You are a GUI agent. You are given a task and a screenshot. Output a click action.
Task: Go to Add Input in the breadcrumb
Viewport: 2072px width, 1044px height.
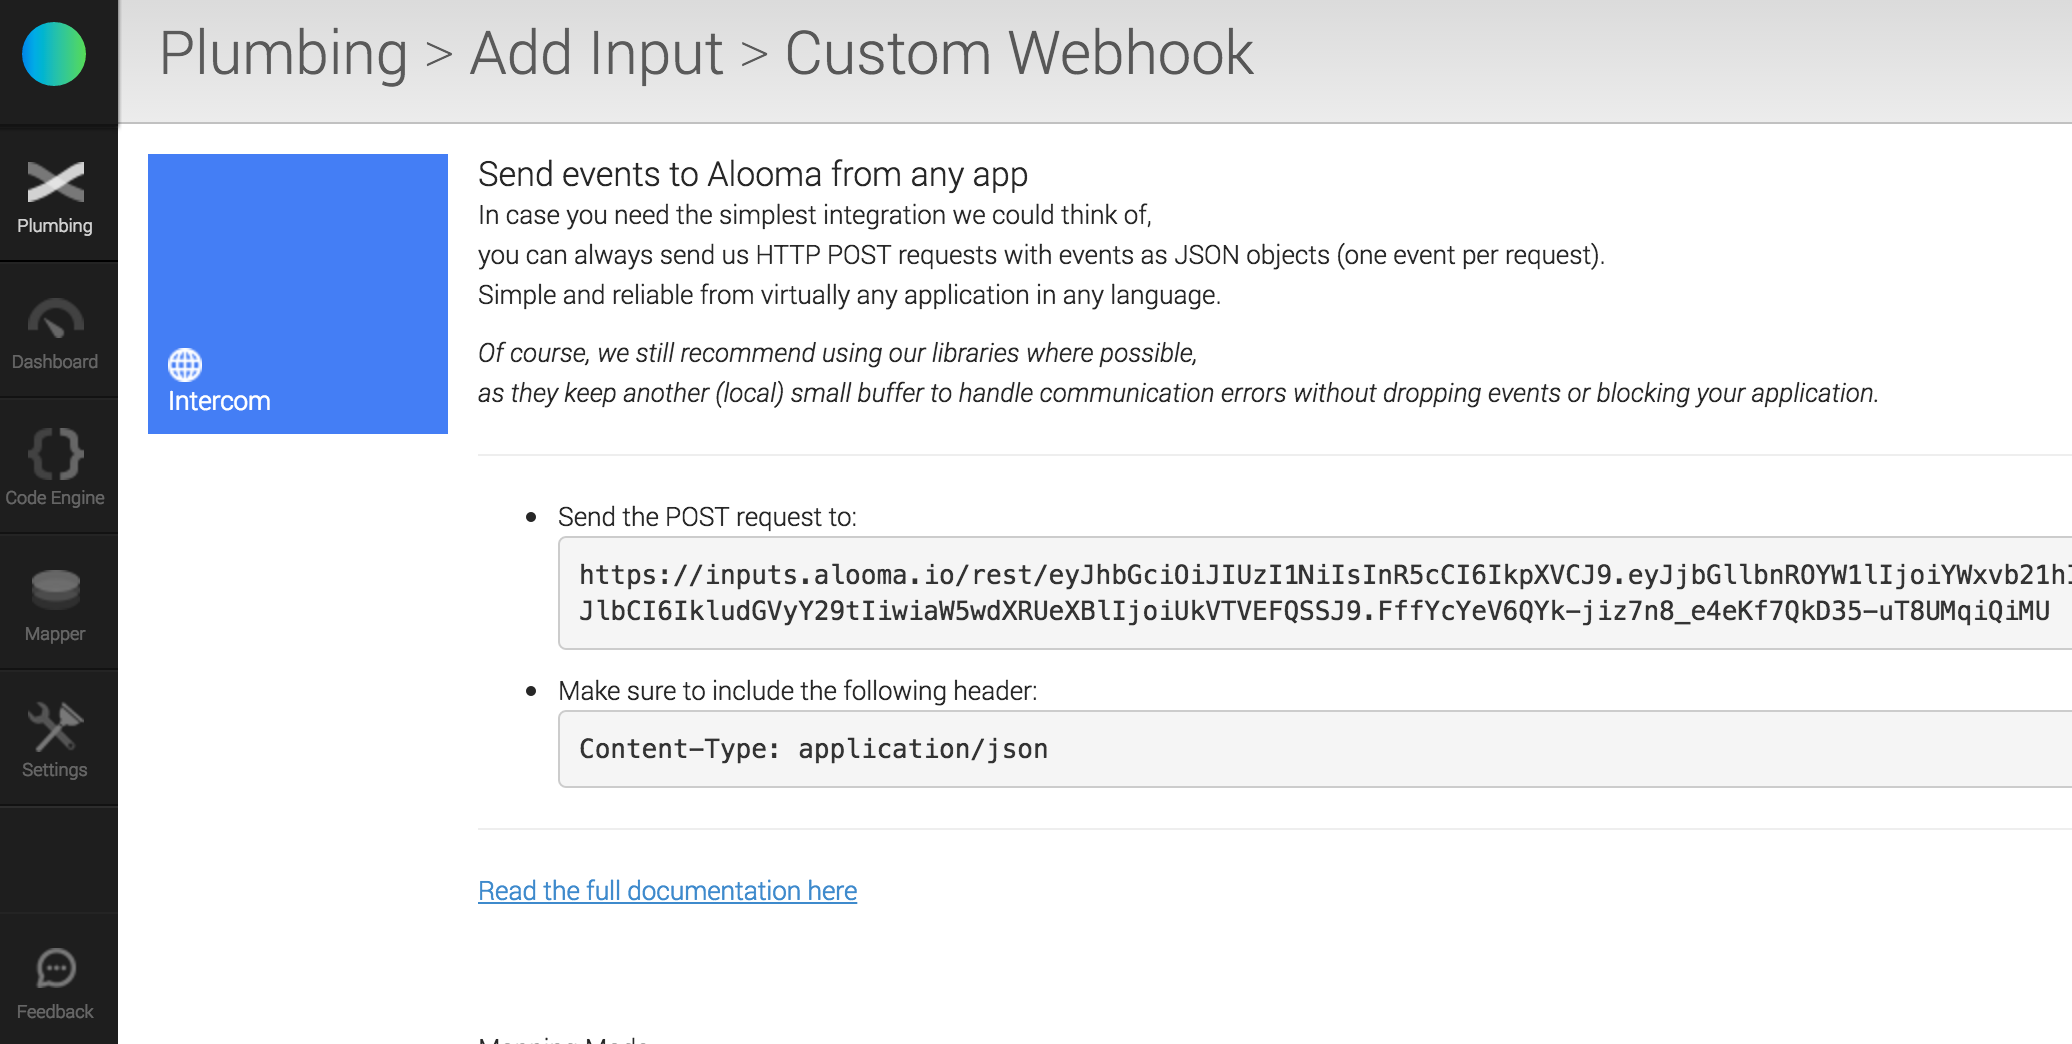(x=596, y=53)
